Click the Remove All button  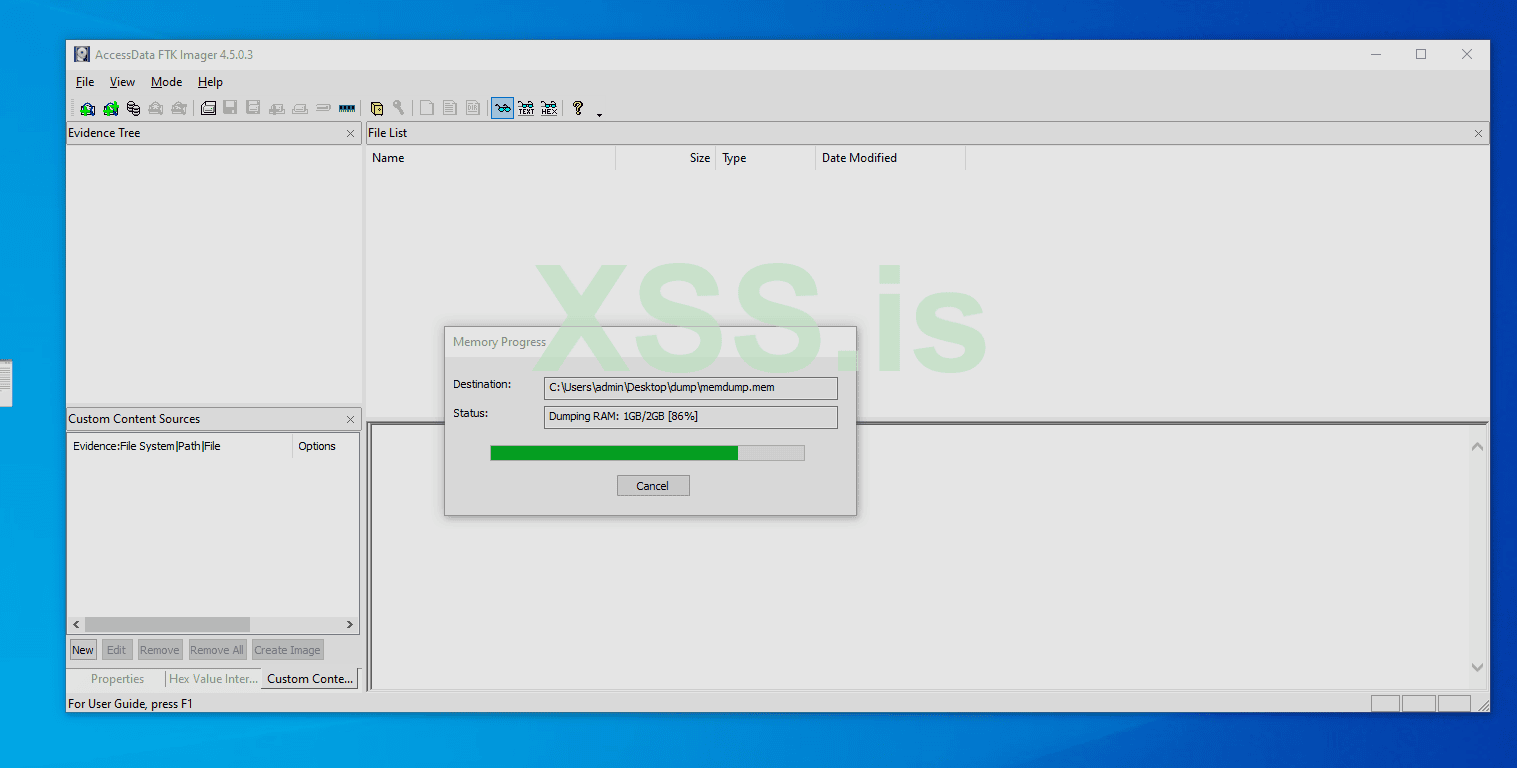(x=217, y=650)
